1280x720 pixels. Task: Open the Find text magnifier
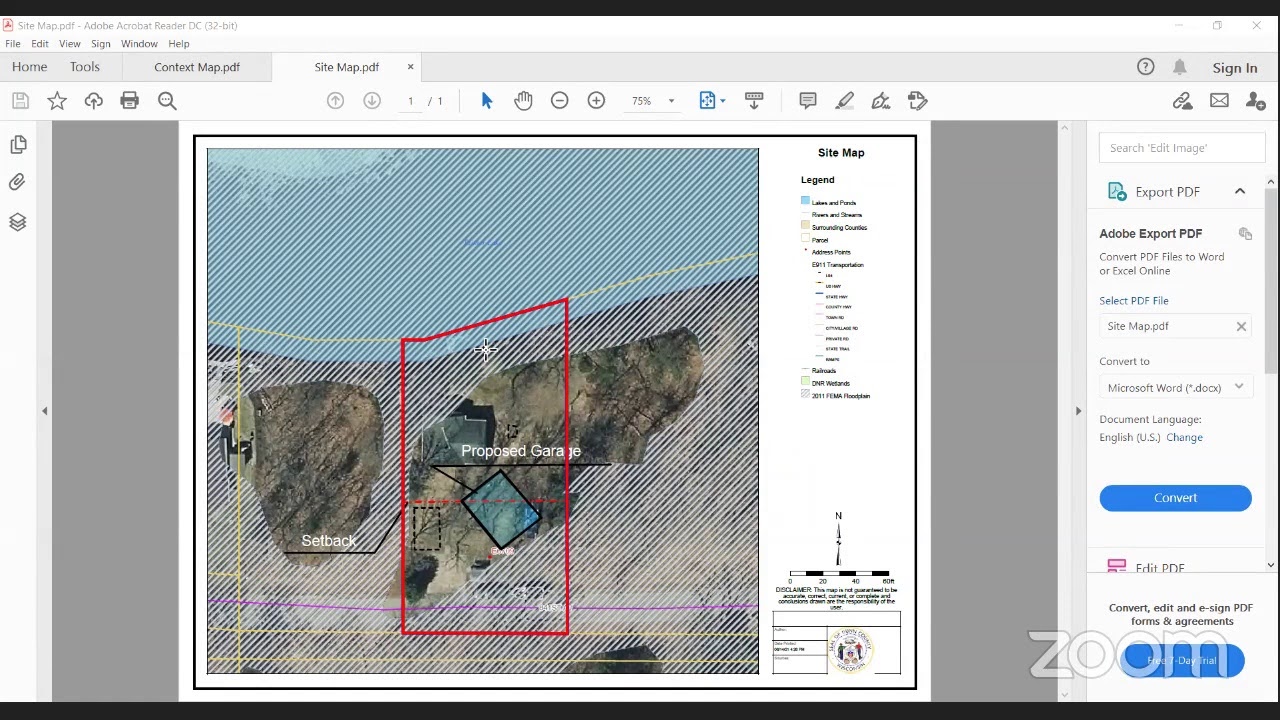click(167, 100)
